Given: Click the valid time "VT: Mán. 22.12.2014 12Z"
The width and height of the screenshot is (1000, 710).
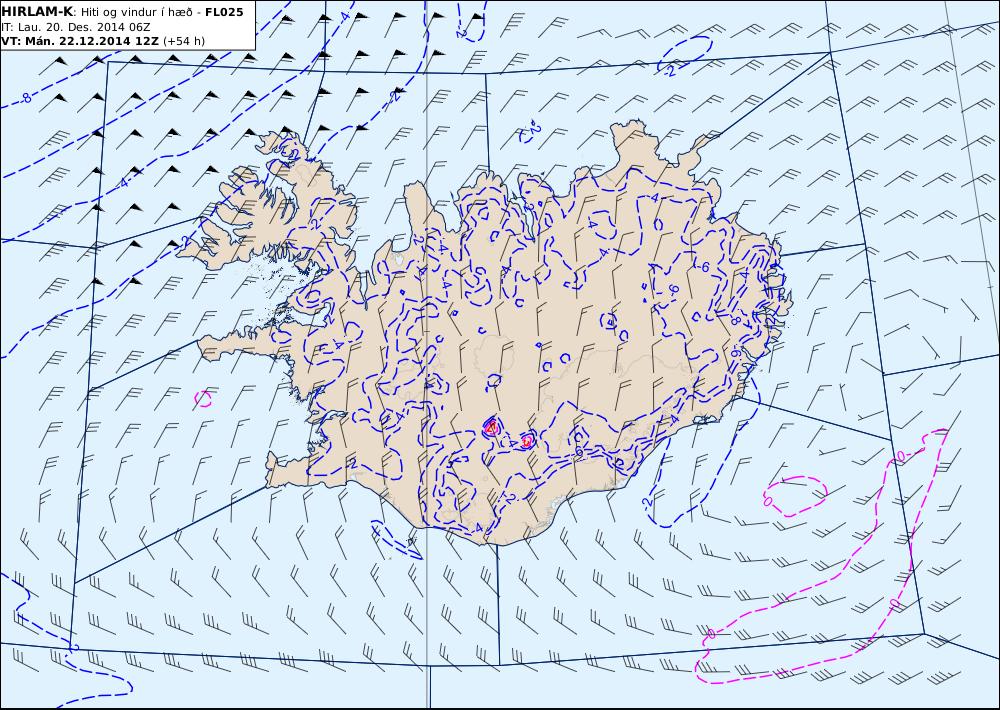Looking at the screenshot, I should (x=80, y=41).
